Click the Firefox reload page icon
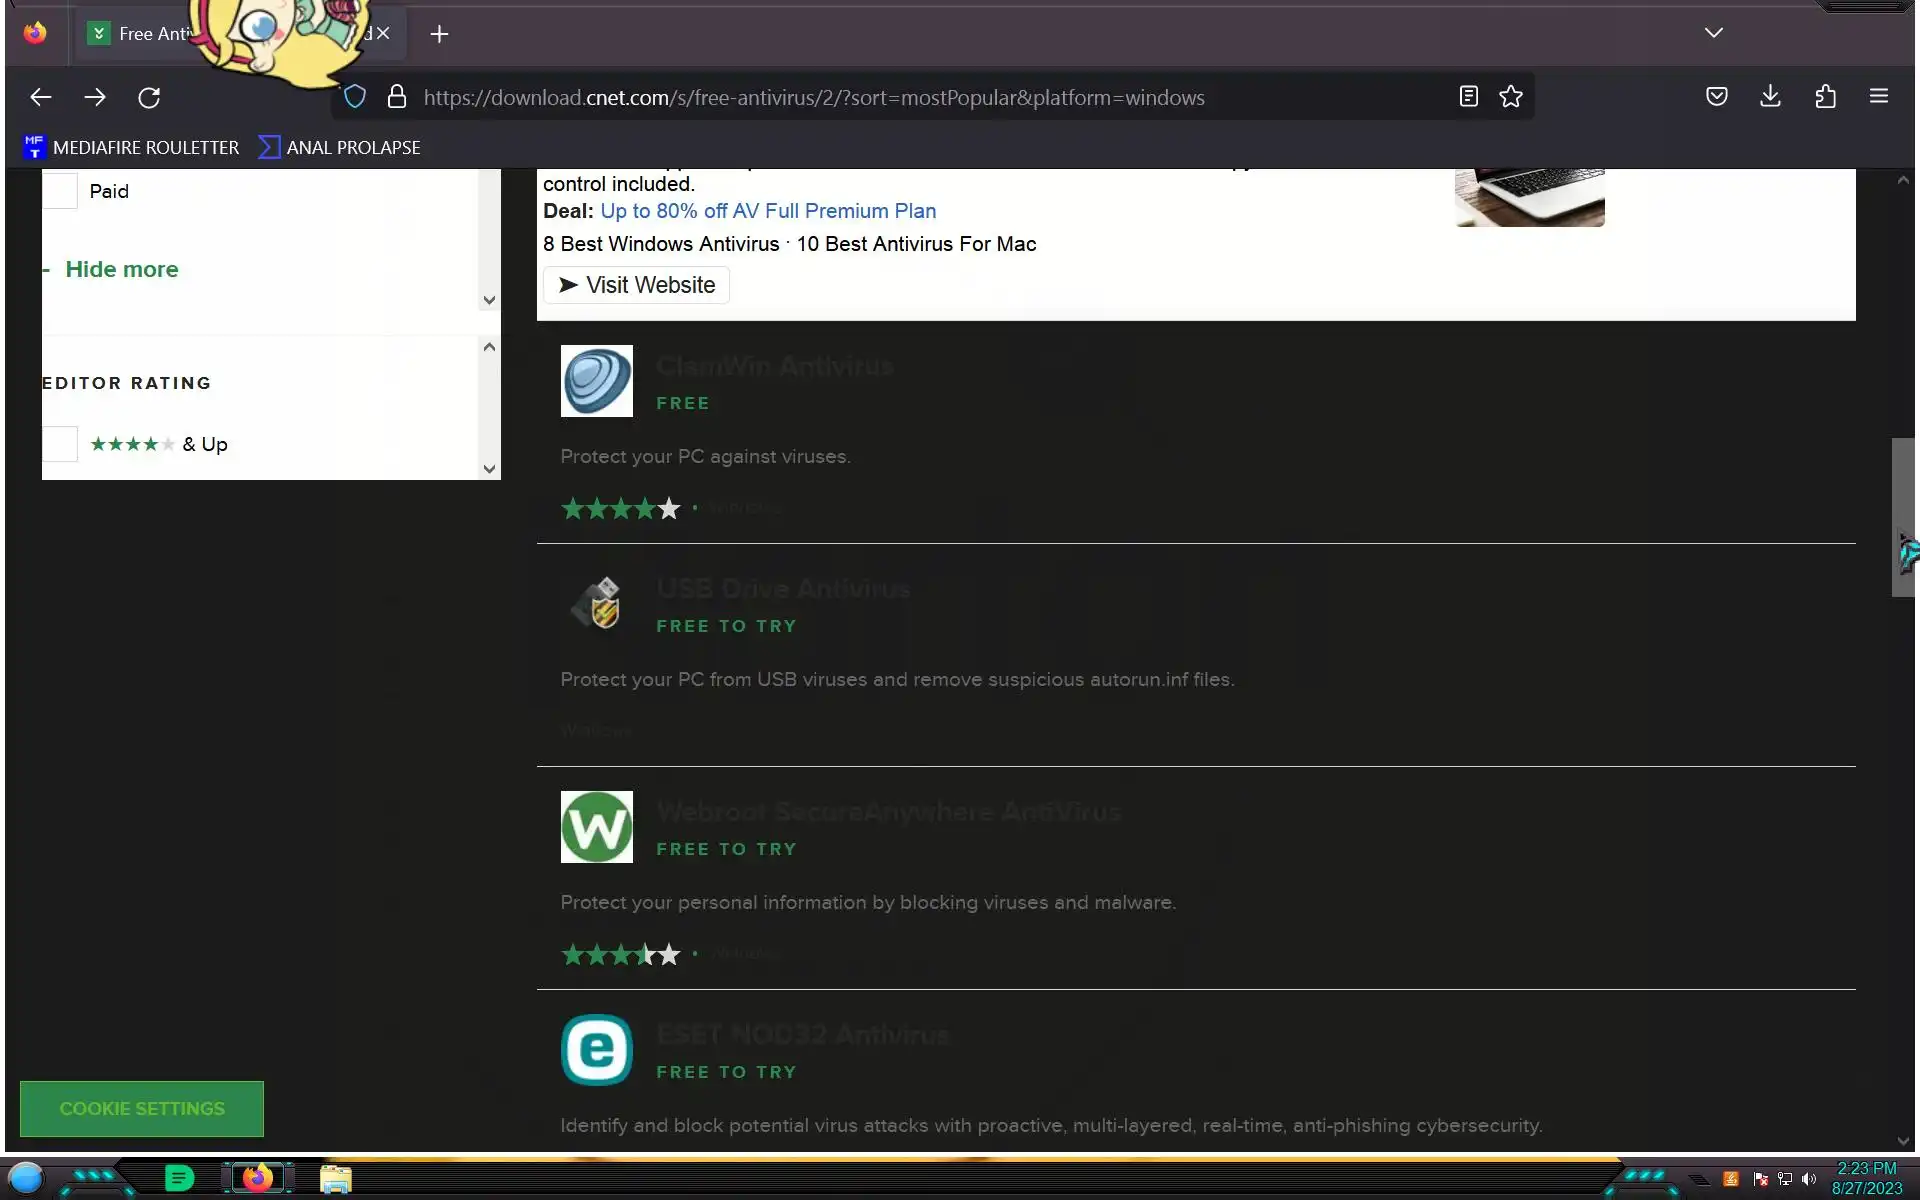The image size is (1920, 1200). click(x=149, y=97)
